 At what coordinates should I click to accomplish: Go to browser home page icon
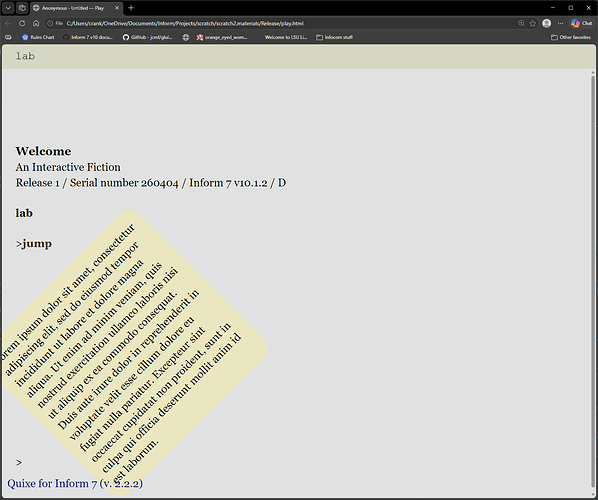click(36, 23)
